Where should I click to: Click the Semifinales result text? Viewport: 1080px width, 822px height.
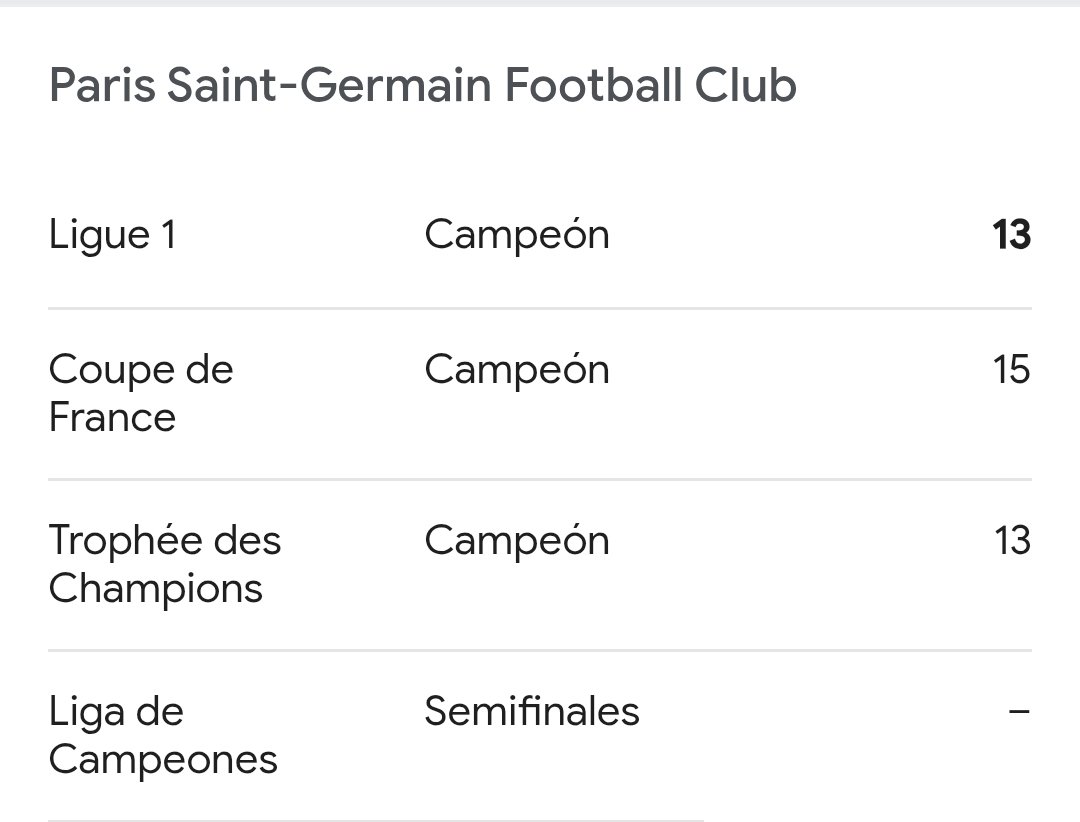point(532,711)
